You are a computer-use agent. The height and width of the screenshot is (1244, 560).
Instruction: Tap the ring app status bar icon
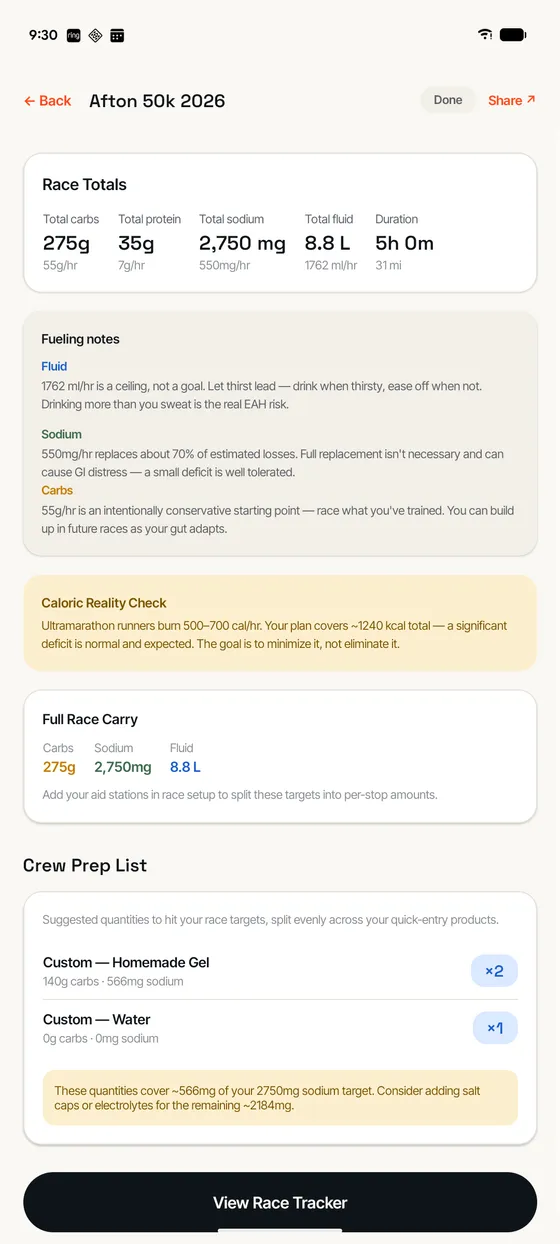[73, 35]
